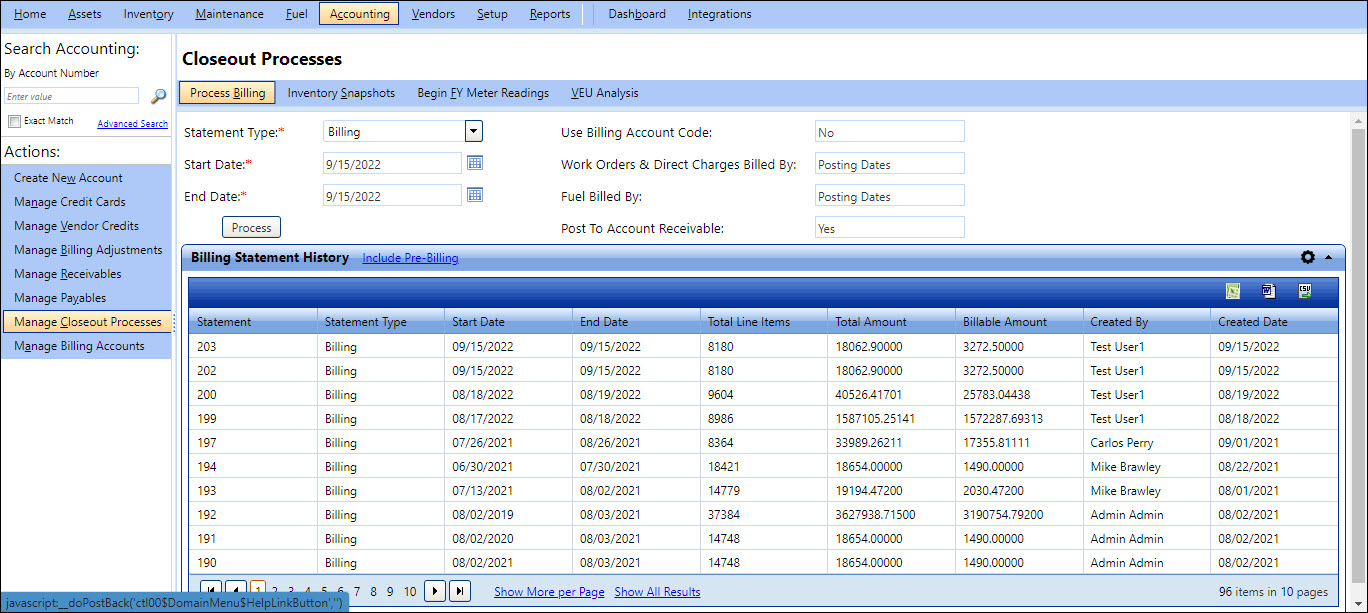Click the Use Billing Account Code field

(x=890, y=132)
